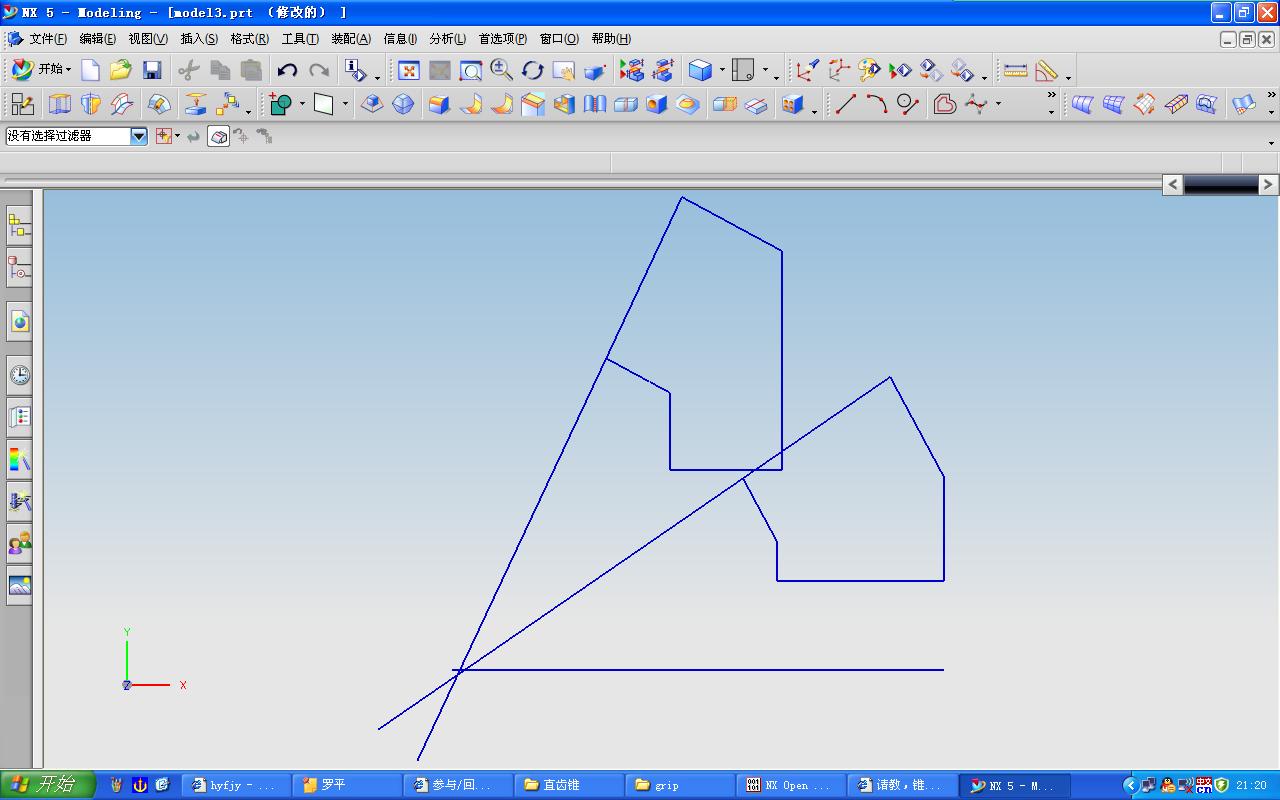The width and height of the screenshot is (1280, 800).
Task: Open the Roles sidebar tab
Action: point(19,543)
